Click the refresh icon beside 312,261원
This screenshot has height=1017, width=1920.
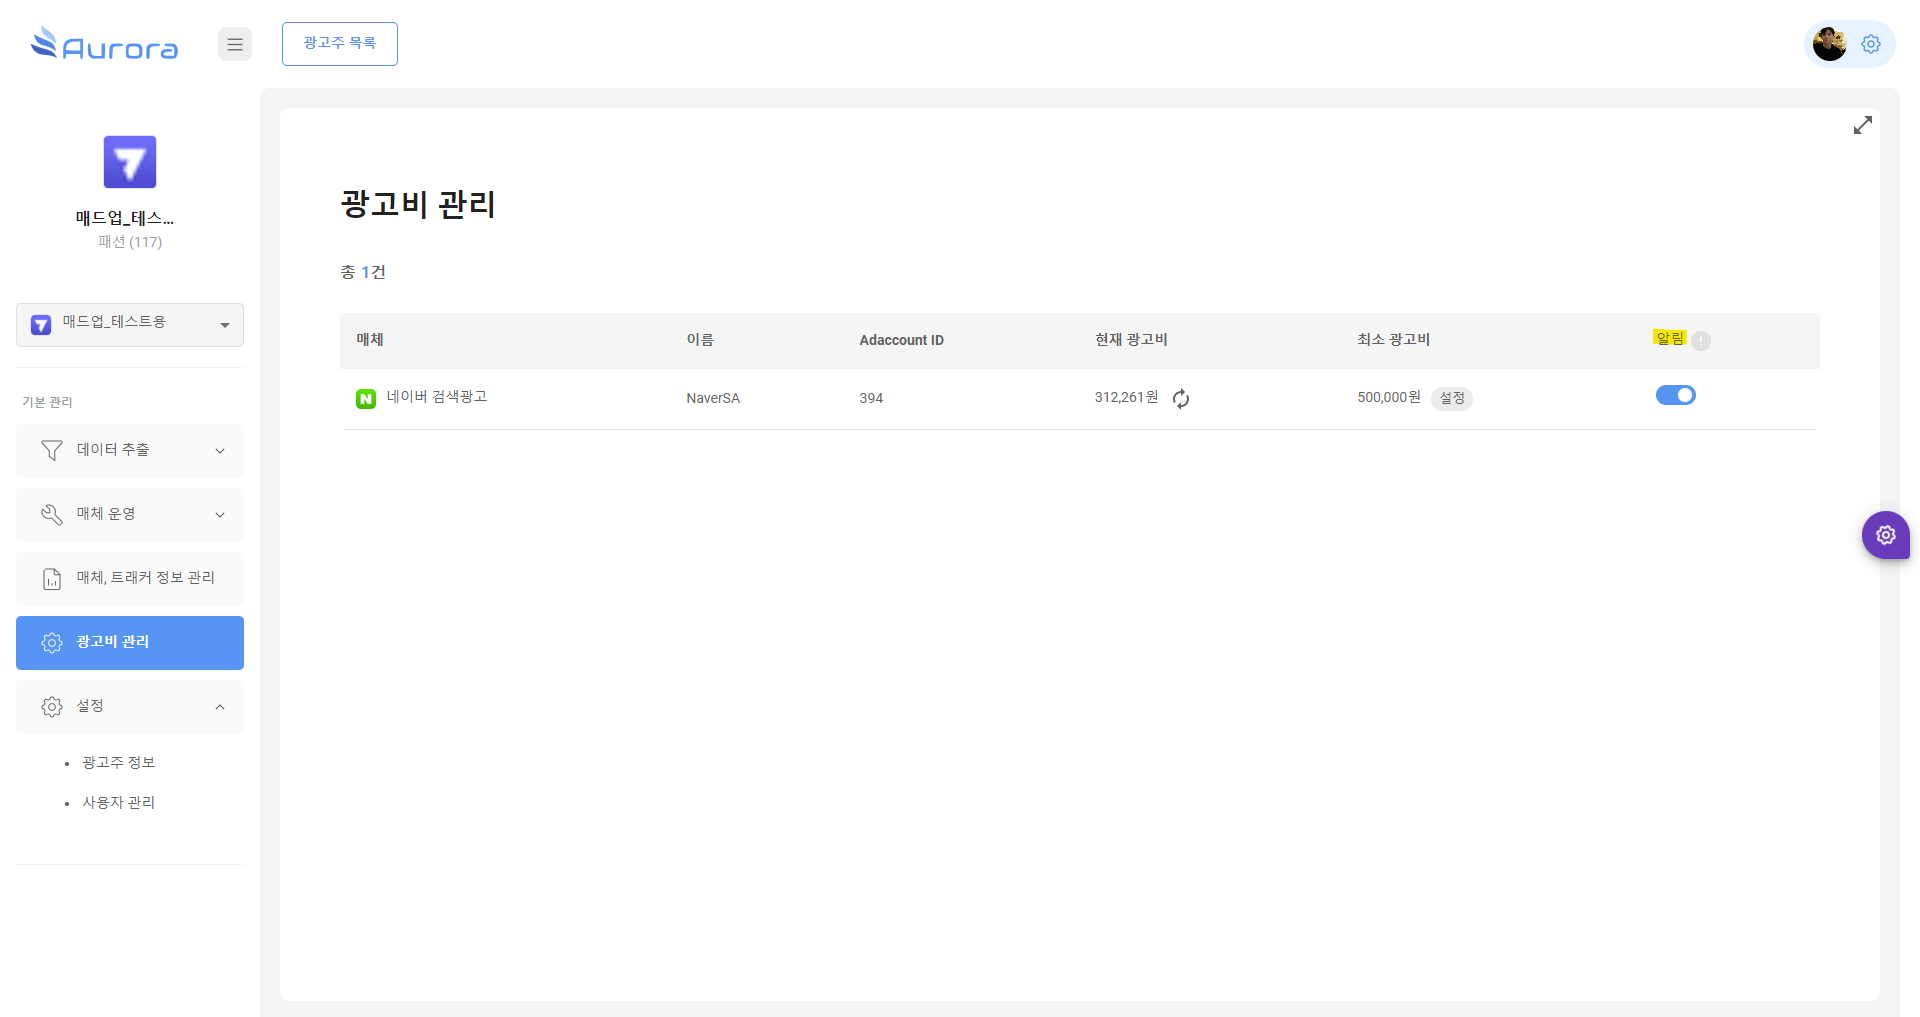tap(1181, 399)
